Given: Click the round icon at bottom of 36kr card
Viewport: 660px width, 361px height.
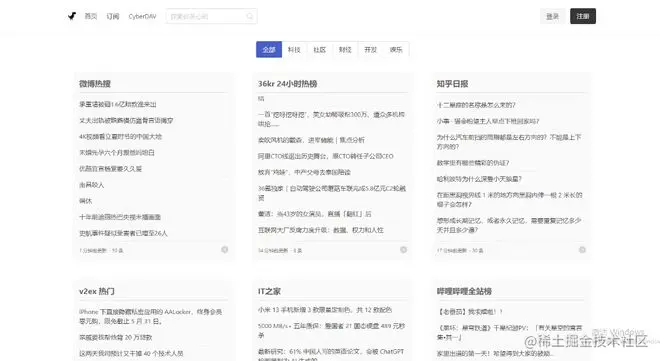Looking at the screenshot, I should [x=403, y=250].
